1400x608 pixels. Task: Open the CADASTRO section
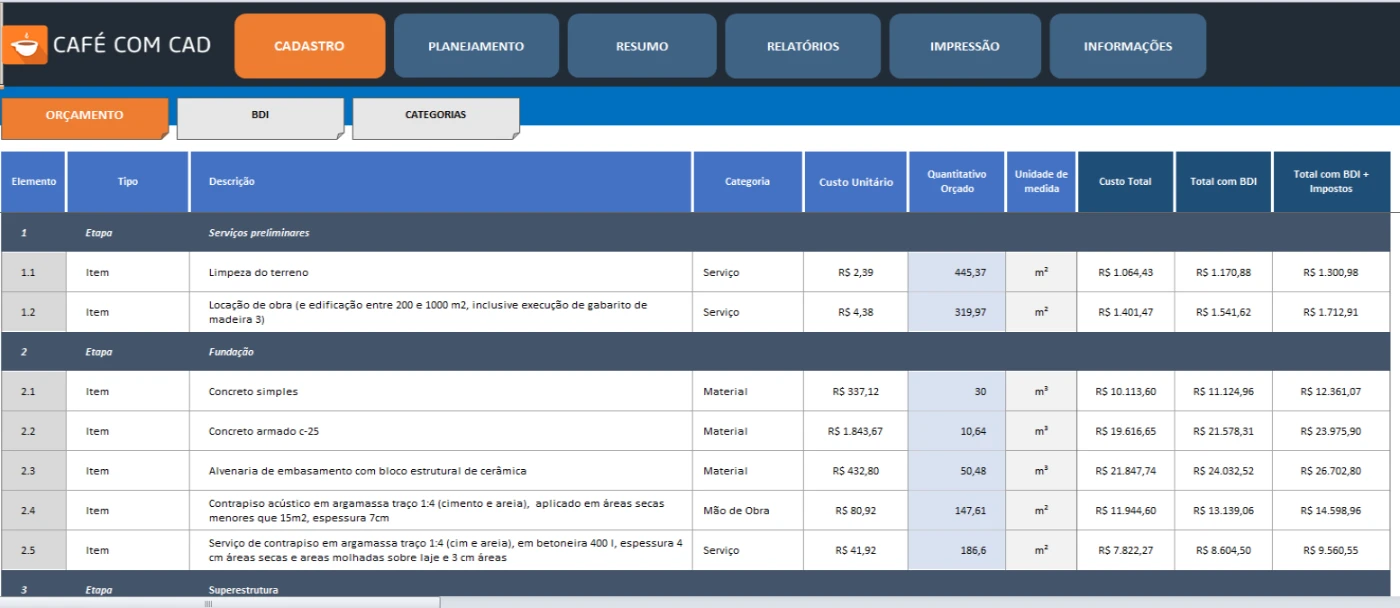309,46
